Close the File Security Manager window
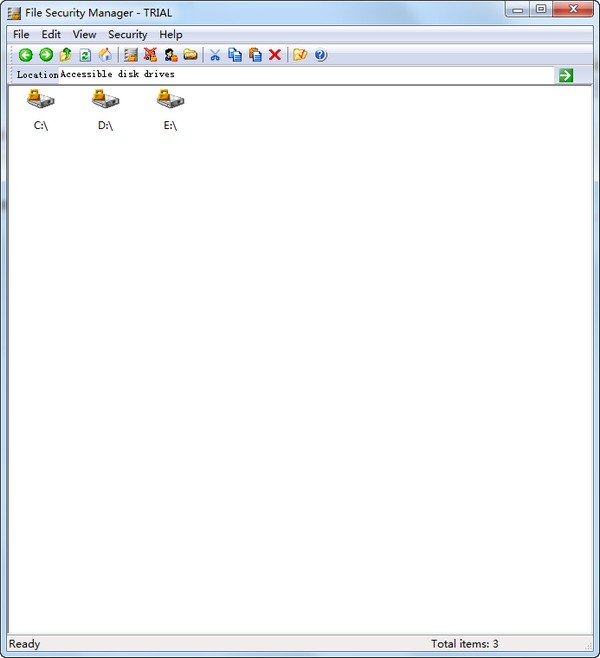This screenshot has width=600, height=658. click(573, 9)
